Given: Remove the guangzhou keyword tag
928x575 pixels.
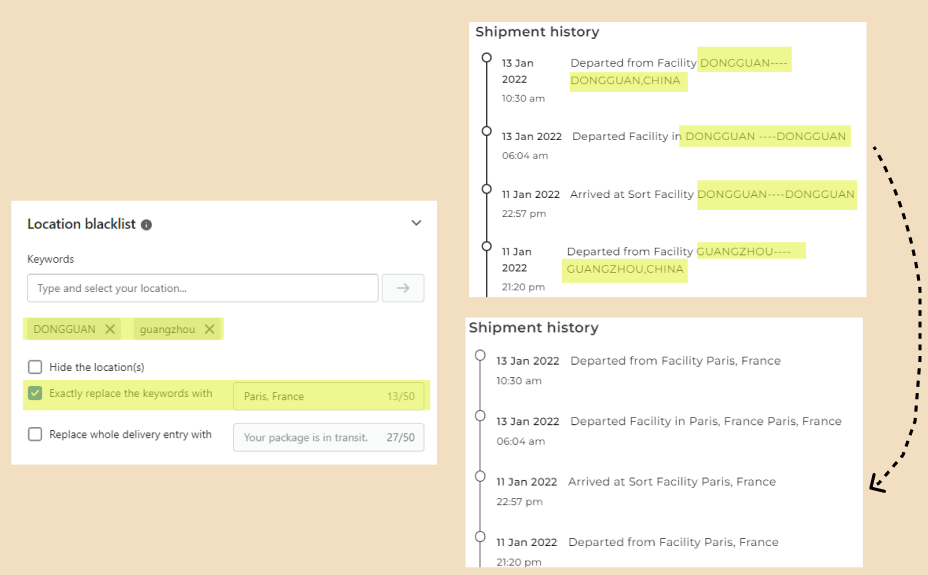Looking at the screenshot, I should [209, 329].
